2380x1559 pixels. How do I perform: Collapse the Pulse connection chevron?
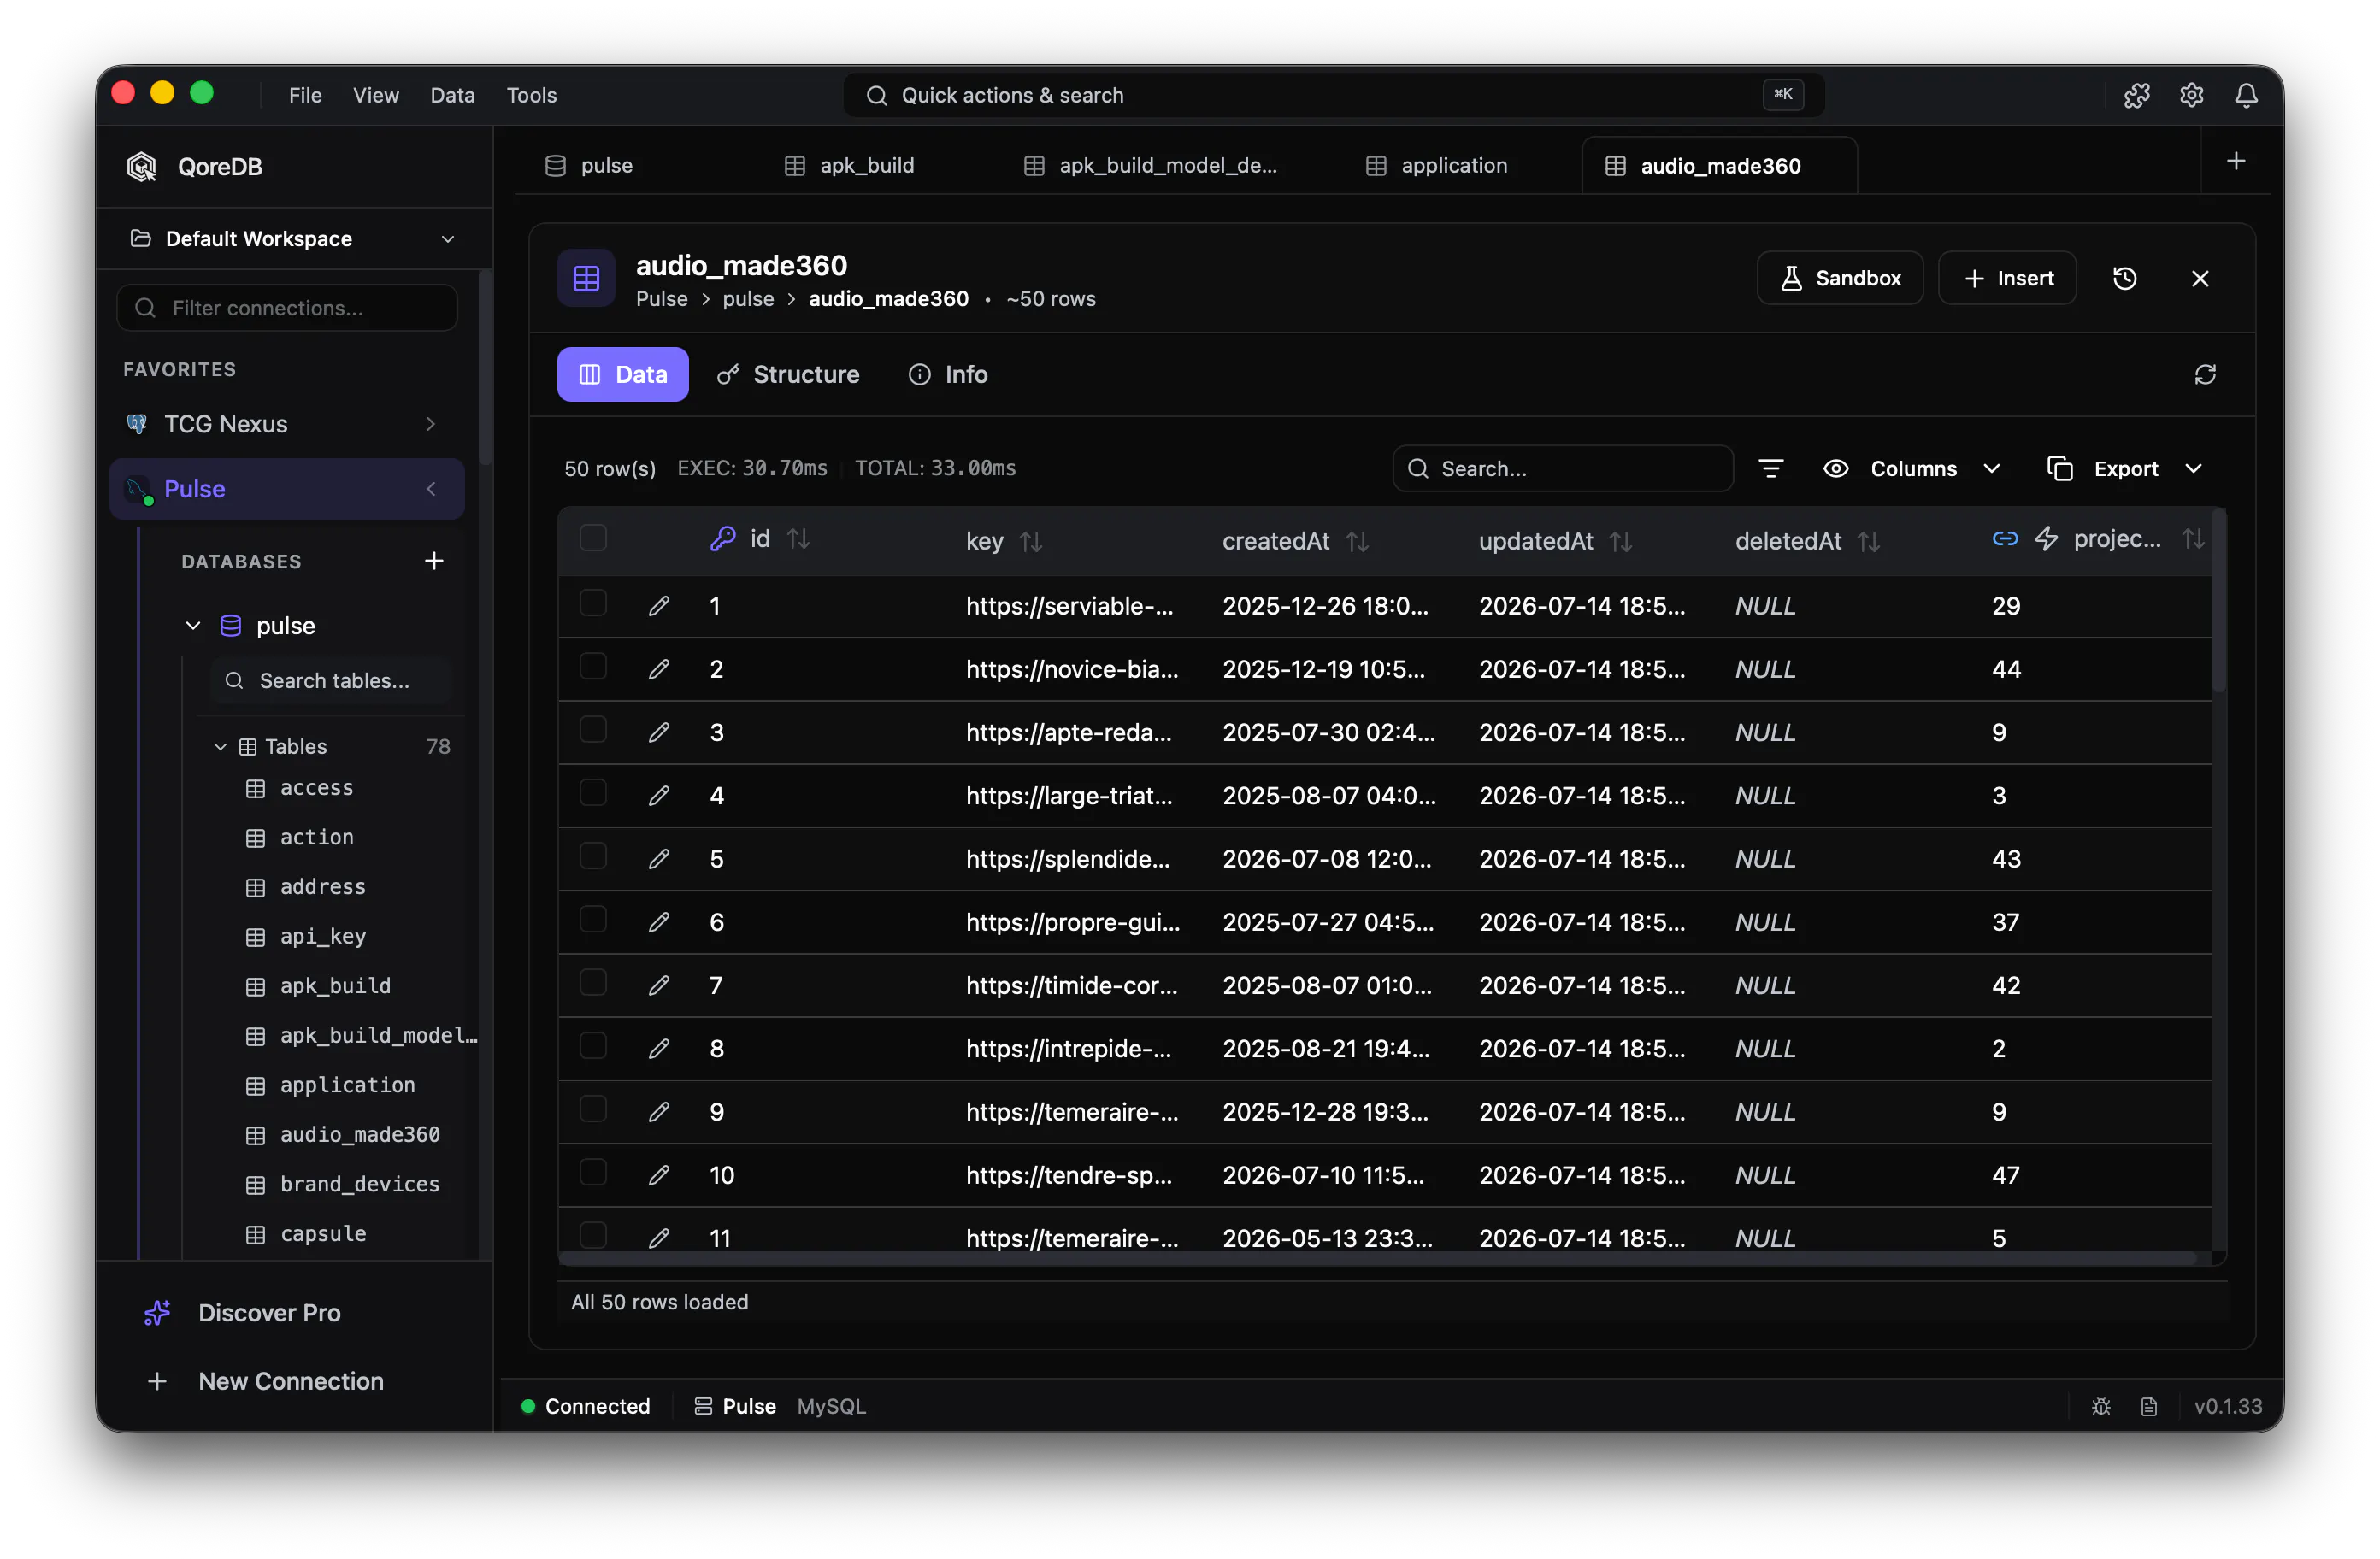click(x=431, y=489)
